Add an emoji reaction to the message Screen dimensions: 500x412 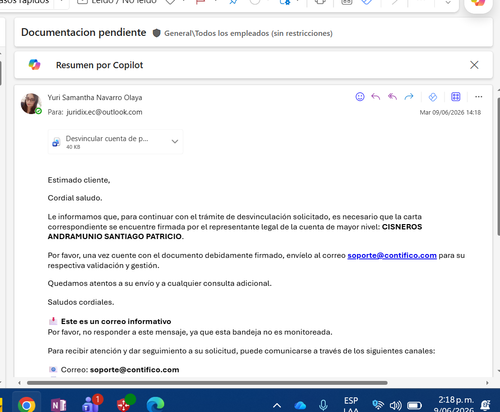[360, 97]
